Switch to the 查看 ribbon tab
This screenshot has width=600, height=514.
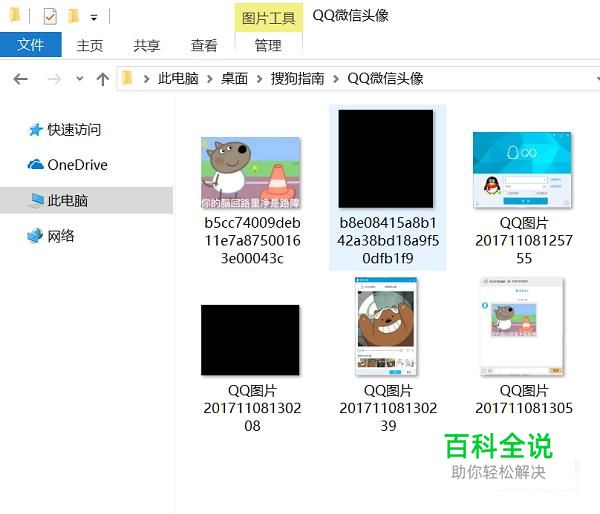[x=204, y=46]
